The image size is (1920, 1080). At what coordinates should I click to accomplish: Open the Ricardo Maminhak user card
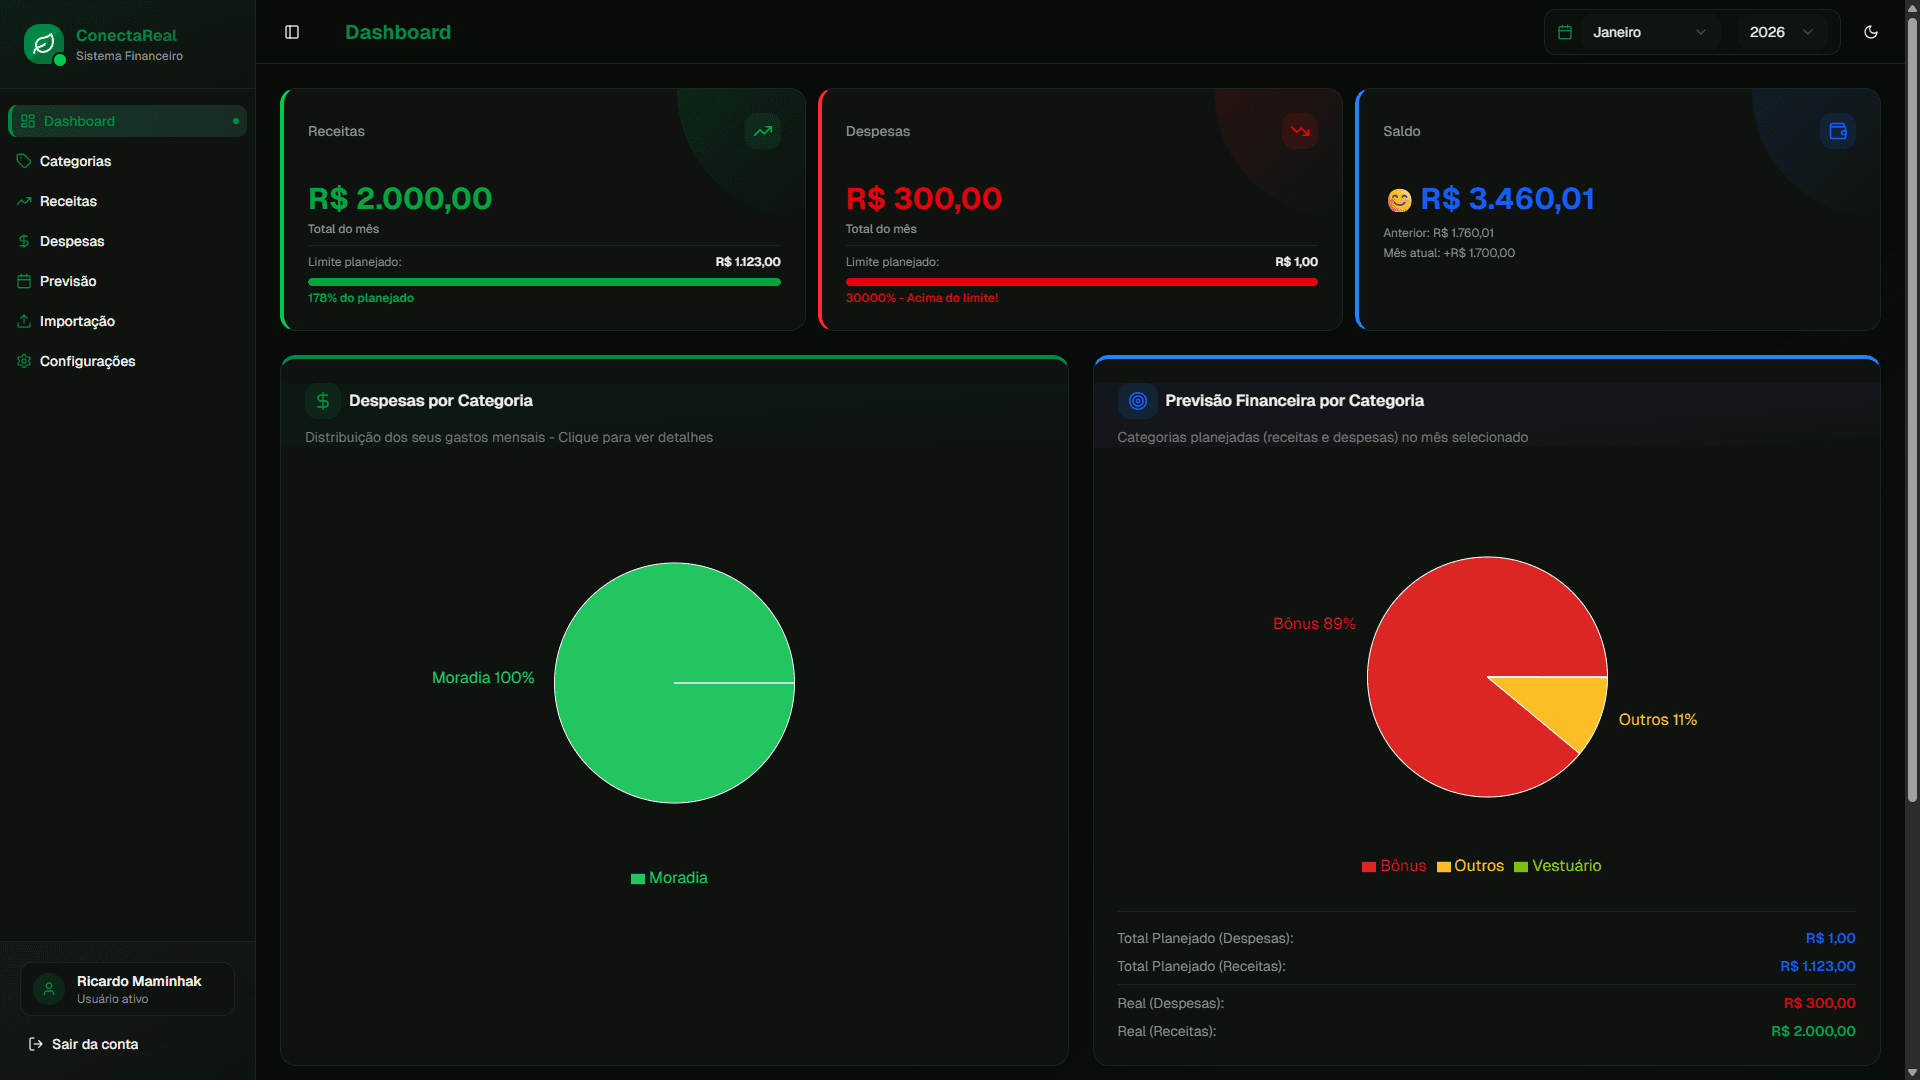point(127,989)
